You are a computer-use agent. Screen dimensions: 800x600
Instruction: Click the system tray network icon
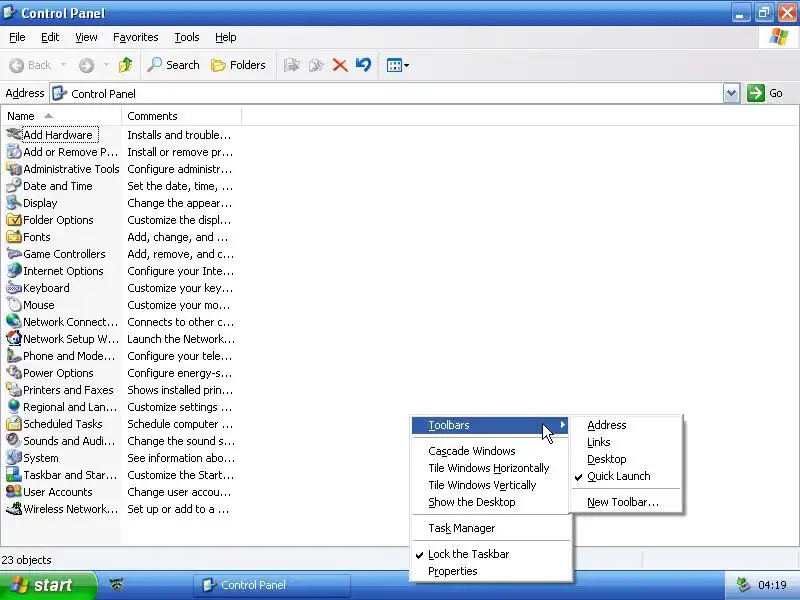click(x=742, y=585)
